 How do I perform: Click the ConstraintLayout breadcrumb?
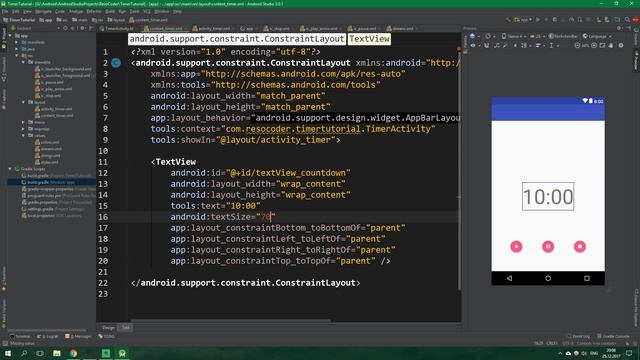[237, 39]
